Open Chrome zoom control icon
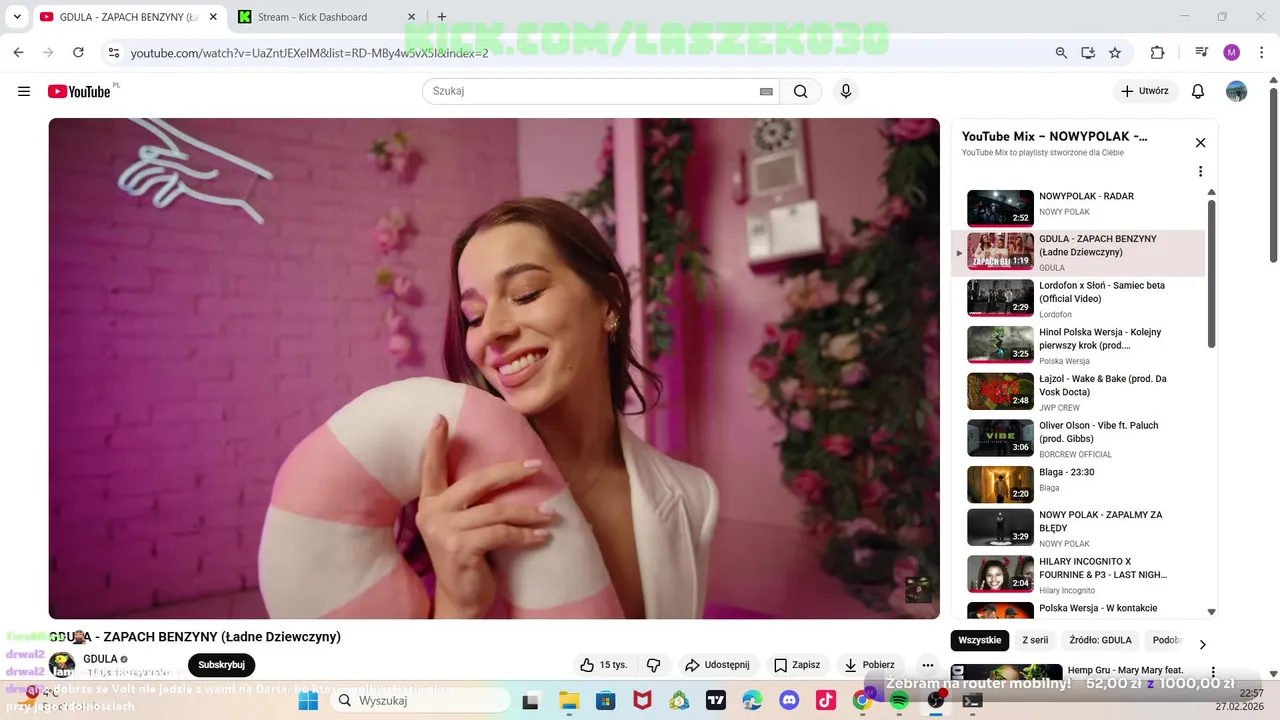This screenshot has height=720, width=1280. point(1061,52)
